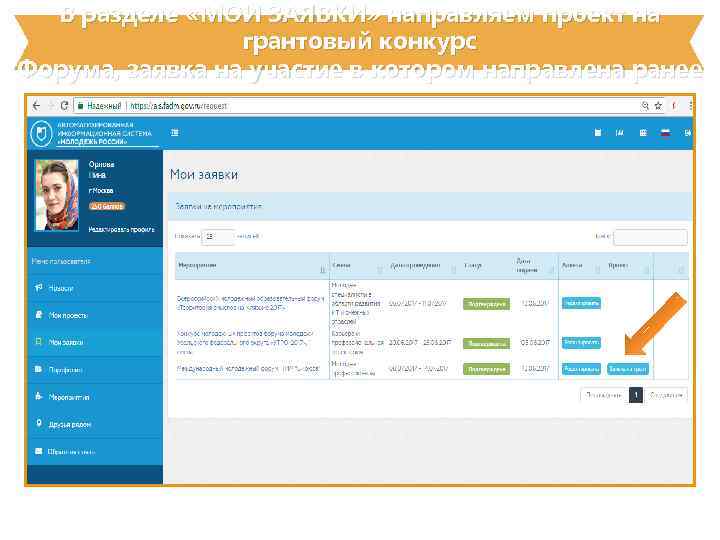Sort table by Даты проведения column

(x=423, y=265)
